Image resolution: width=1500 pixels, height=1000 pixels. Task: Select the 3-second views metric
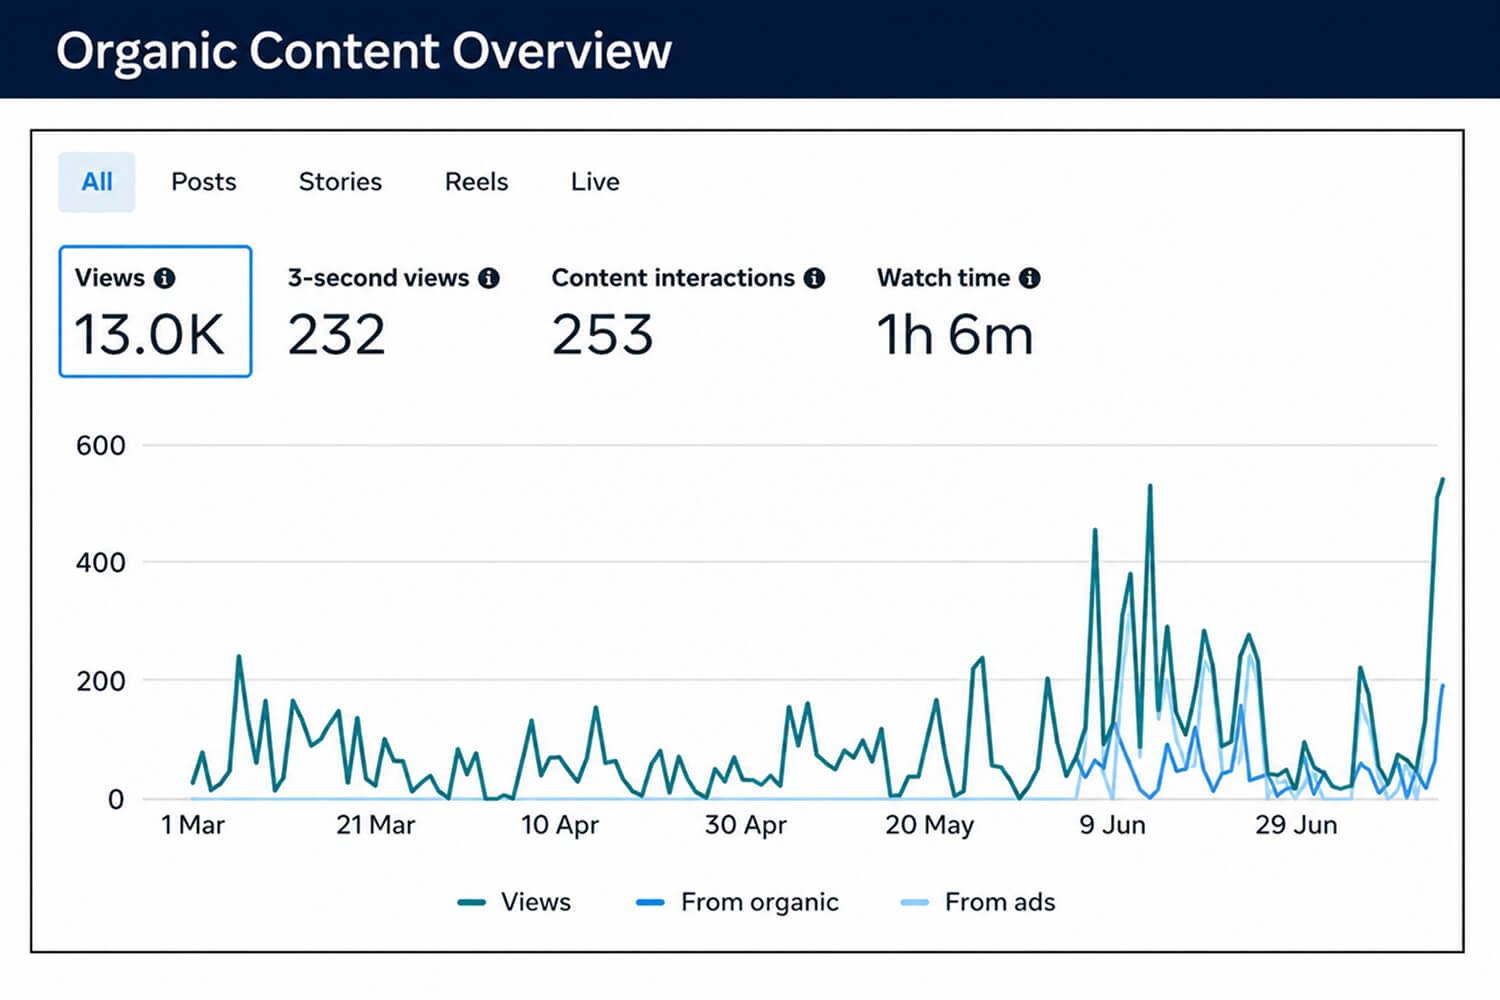393,311
